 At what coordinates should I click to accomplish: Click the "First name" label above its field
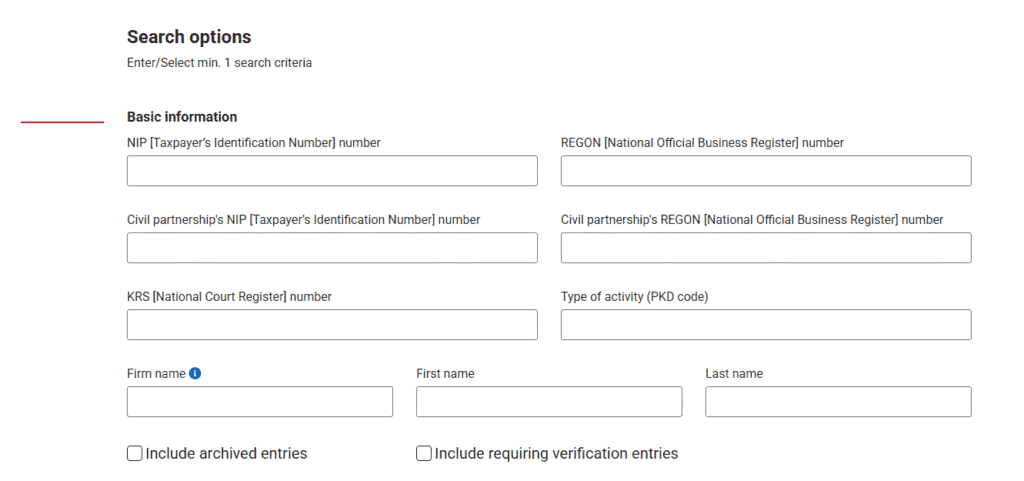(x=445, y=374)
